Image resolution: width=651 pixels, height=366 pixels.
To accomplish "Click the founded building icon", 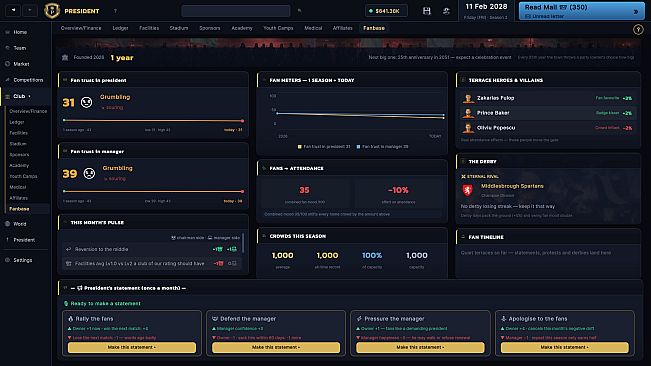I will 65,58.
